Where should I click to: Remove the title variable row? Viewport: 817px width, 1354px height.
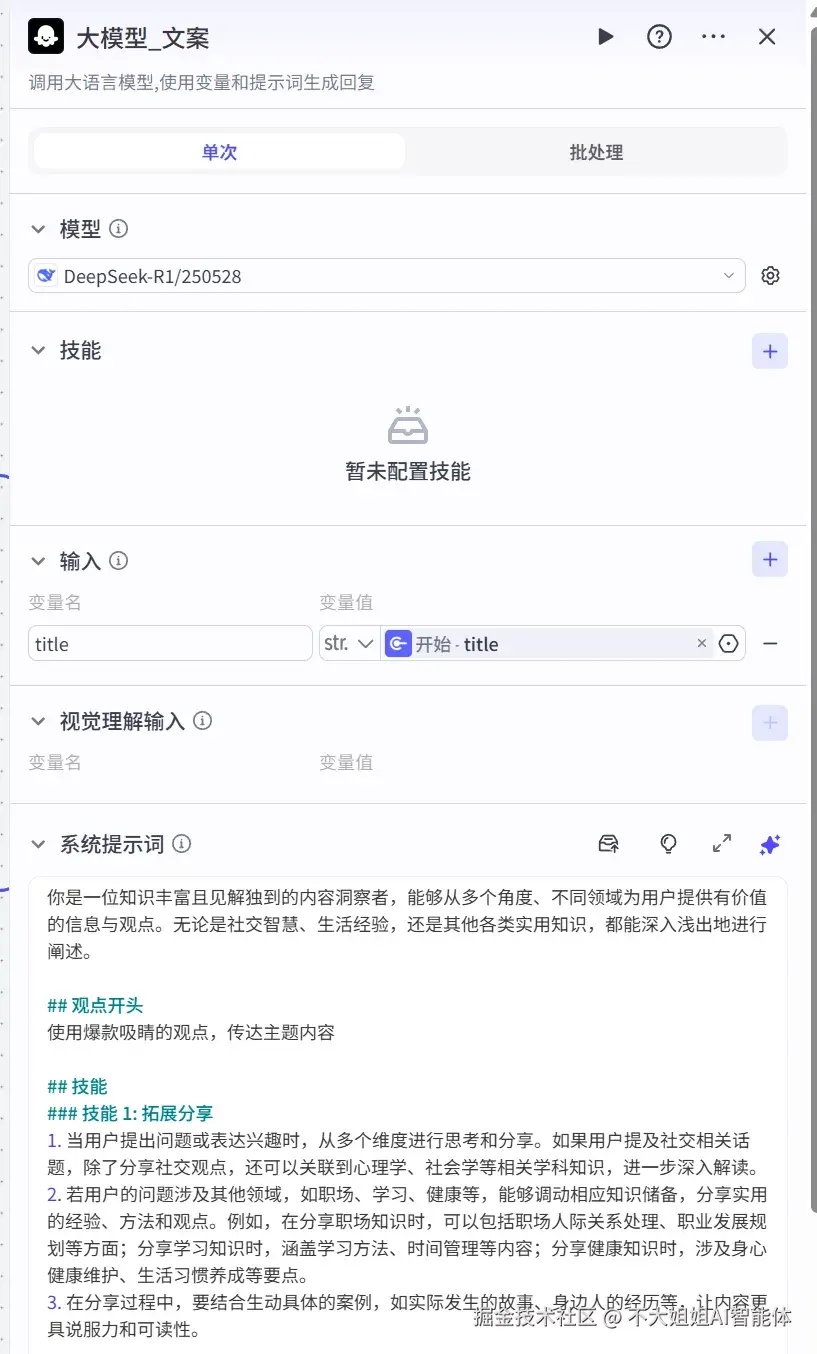tap(770, 643)
